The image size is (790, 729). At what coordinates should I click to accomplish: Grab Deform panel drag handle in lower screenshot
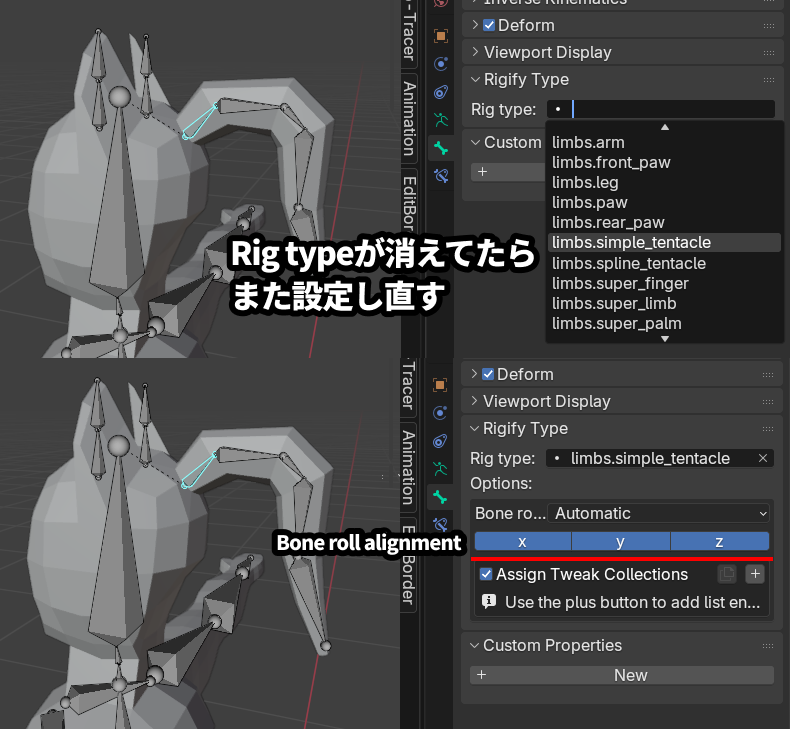pos(767,375)
